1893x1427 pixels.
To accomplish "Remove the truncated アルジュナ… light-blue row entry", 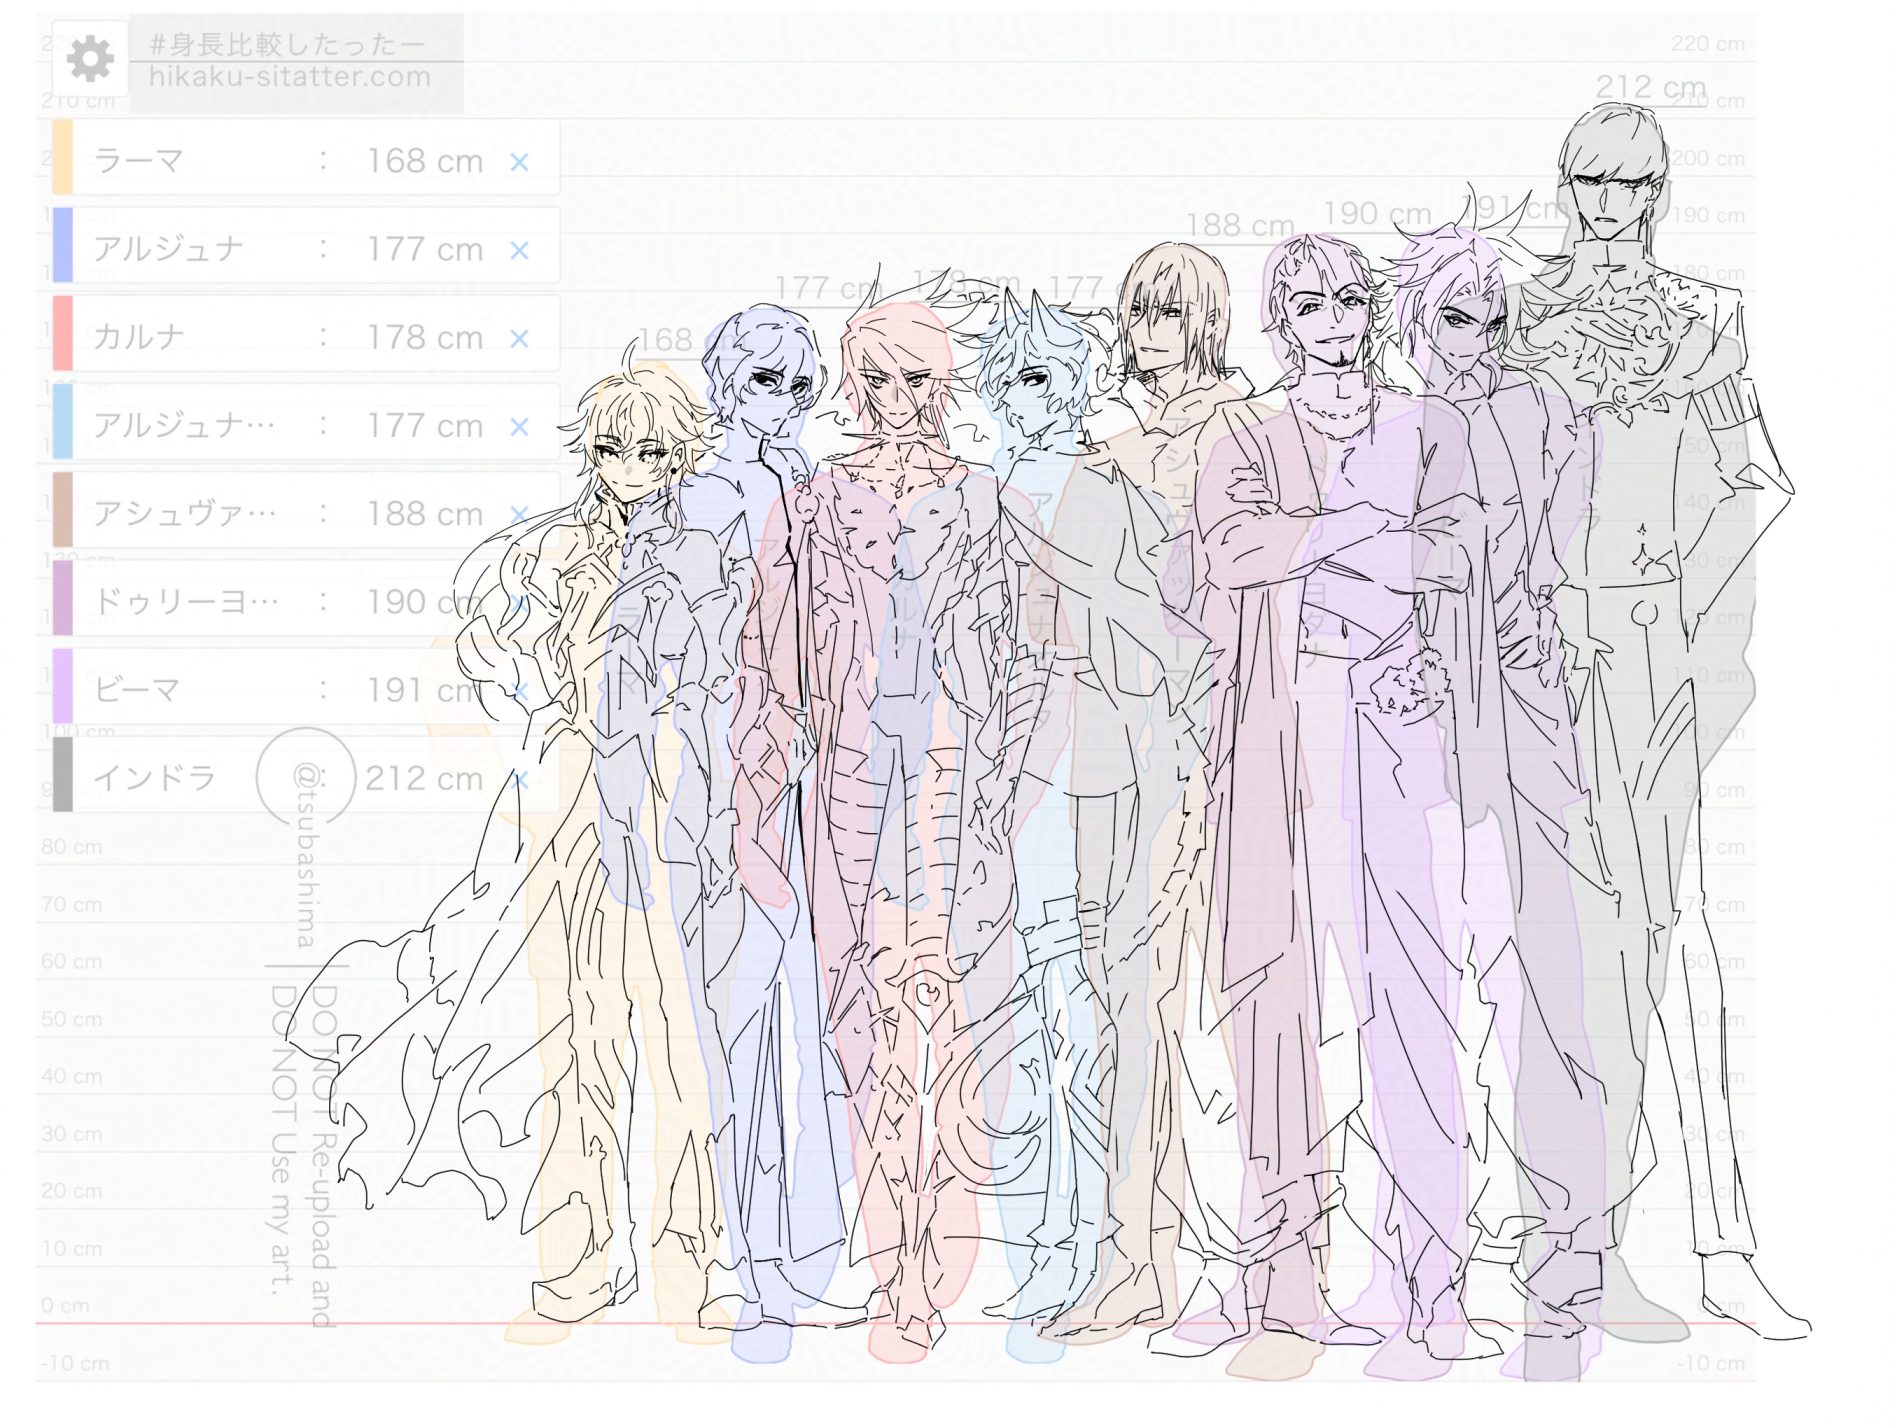I will [x=519, y=427].
